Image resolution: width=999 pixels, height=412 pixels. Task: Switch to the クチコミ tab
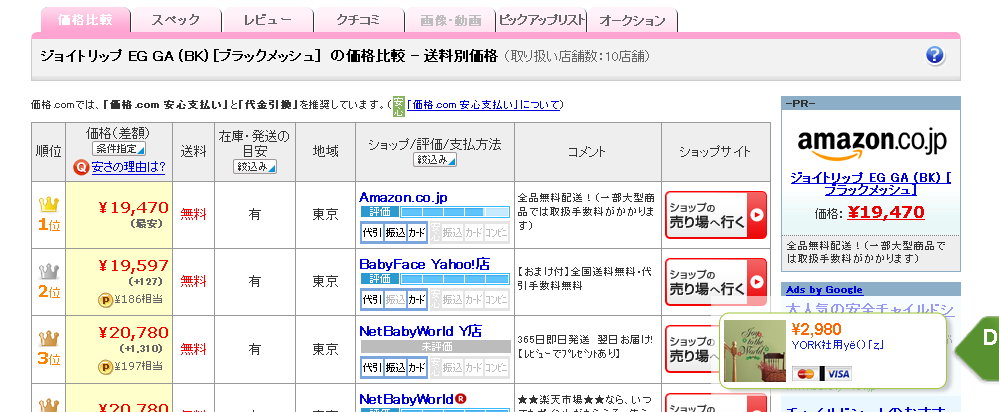359,20
